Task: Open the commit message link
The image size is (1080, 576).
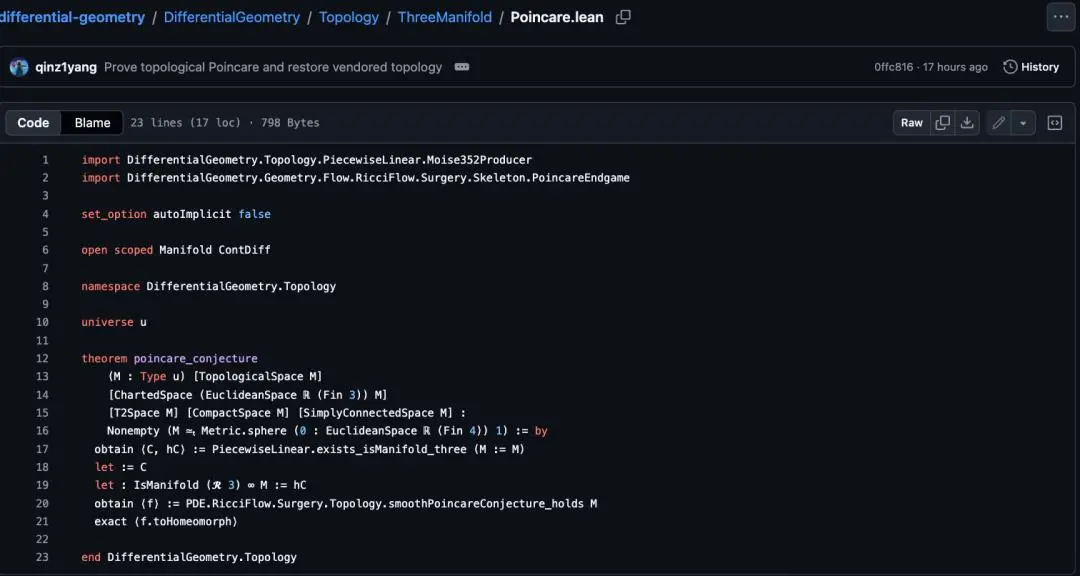Action: click(x=273, y=67)
